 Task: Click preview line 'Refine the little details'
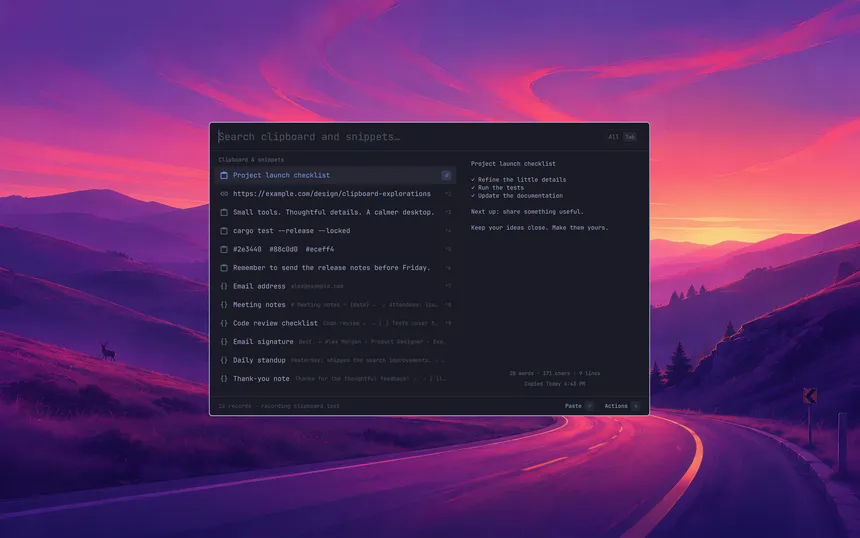pyautogui.click(x=518, y=179)
